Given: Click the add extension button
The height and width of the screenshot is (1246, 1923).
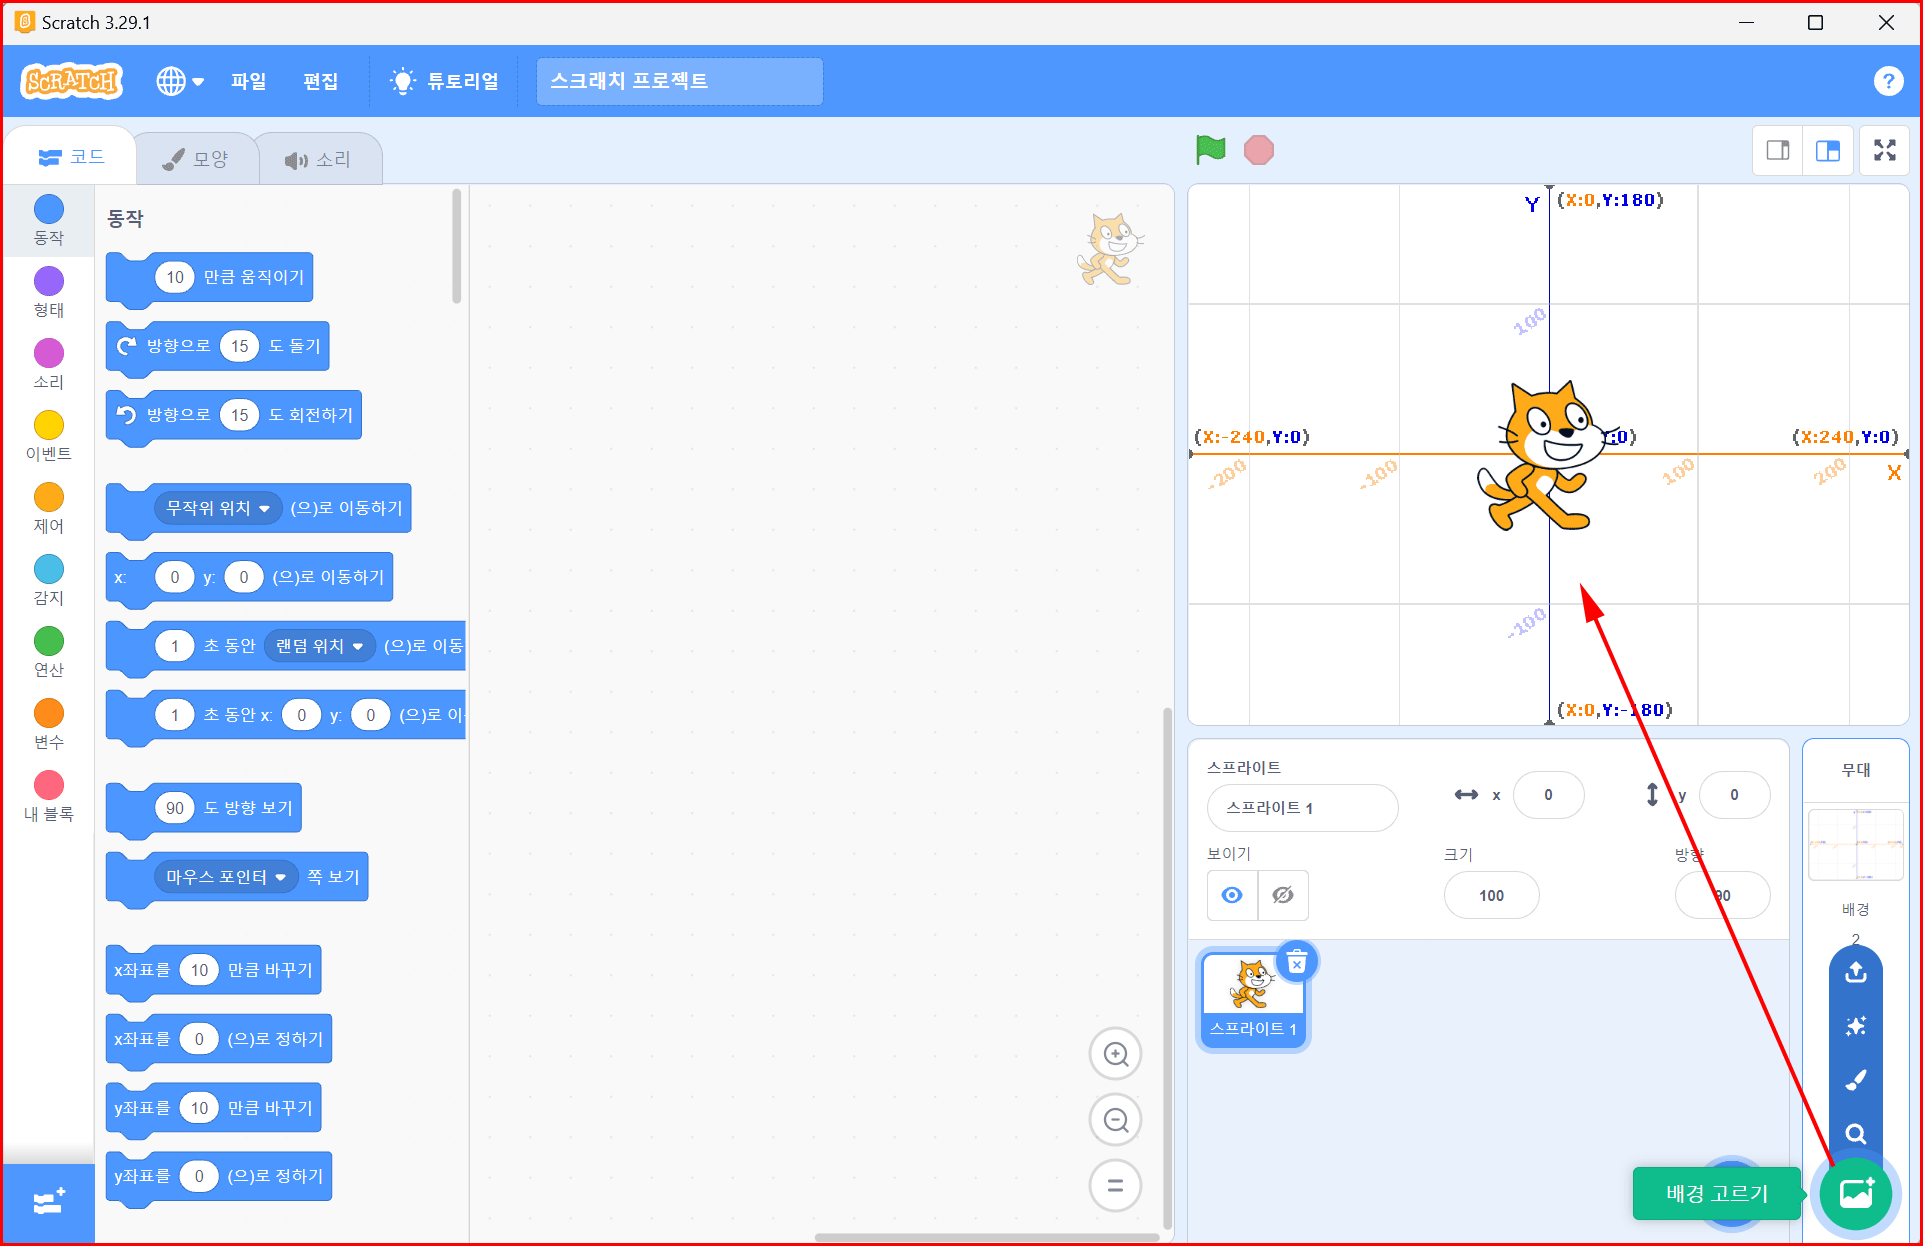Looking at the screenshot, I should [48, 1202].
